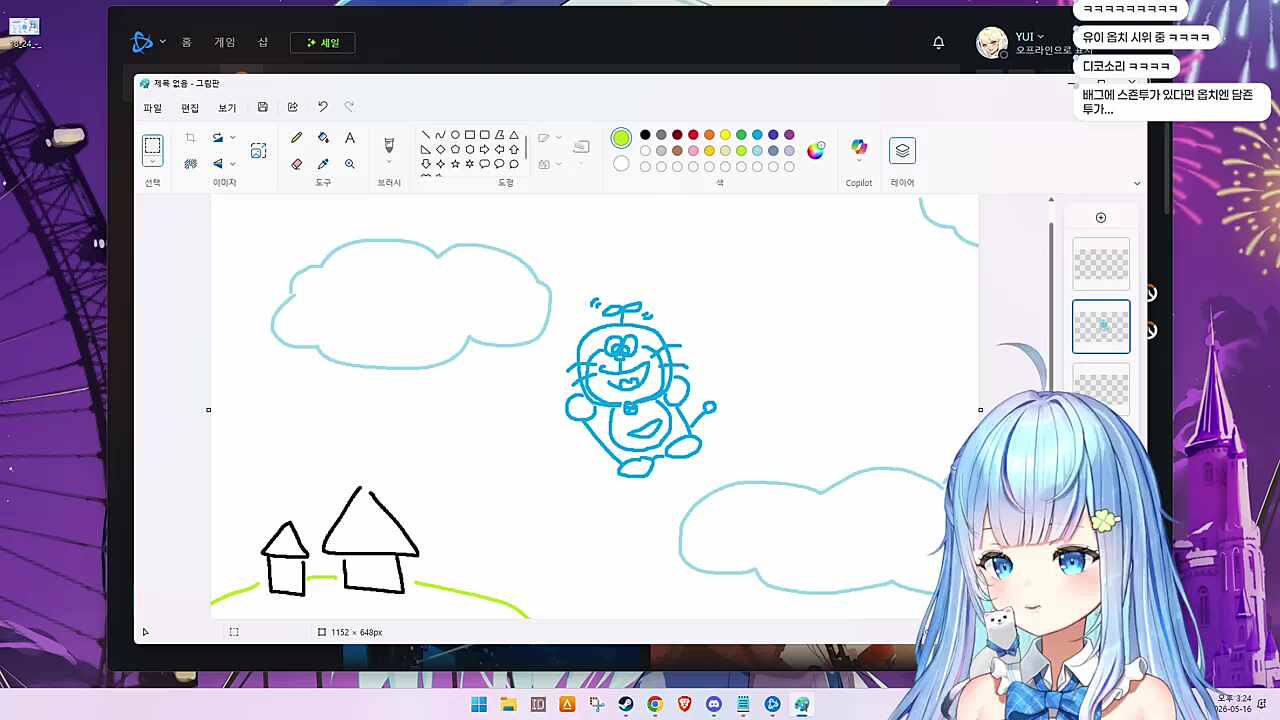The height and width of the screenshot is (720, 1280).
Task: Open the Image Creator icon
Action: [x=258, y=150]
